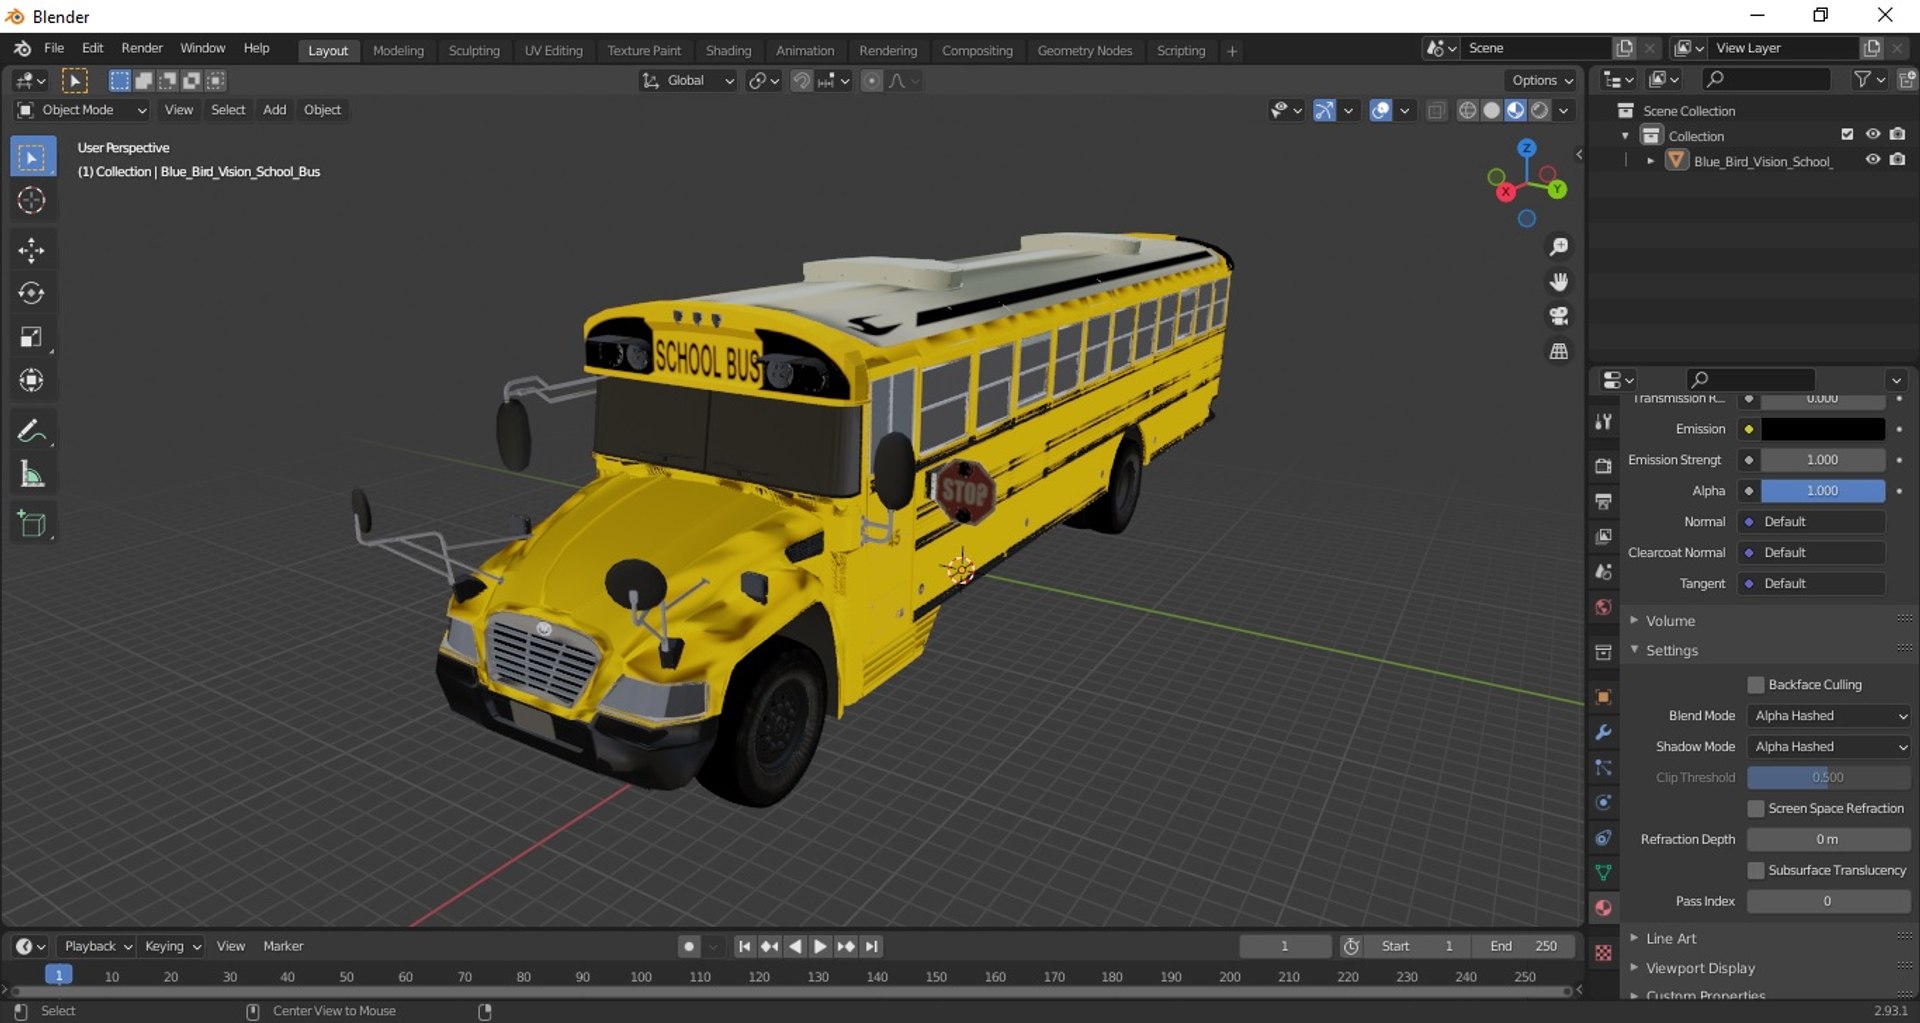Click the Emission black color swatch
1920x1023 pixels.
click(1822, 429)
